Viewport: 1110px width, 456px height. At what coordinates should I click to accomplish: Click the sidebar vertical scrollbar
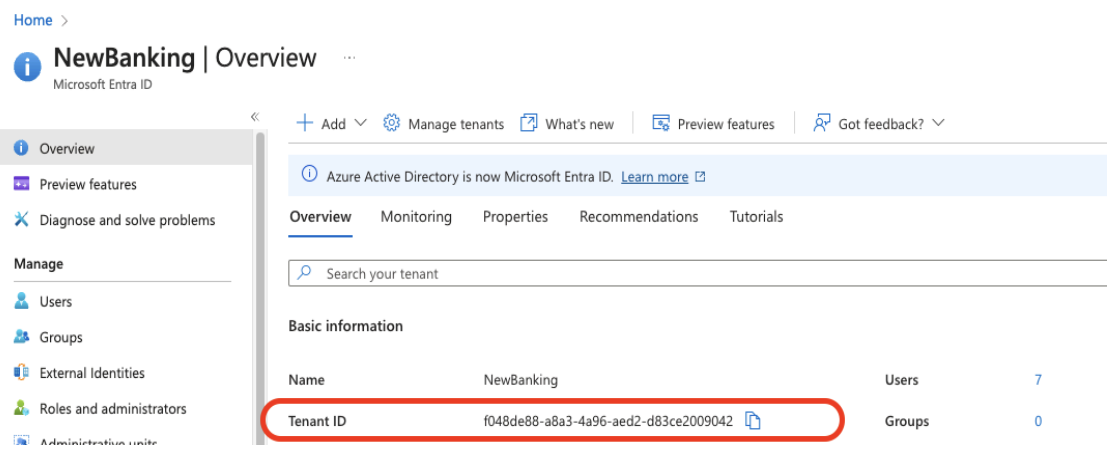[260, 287]
